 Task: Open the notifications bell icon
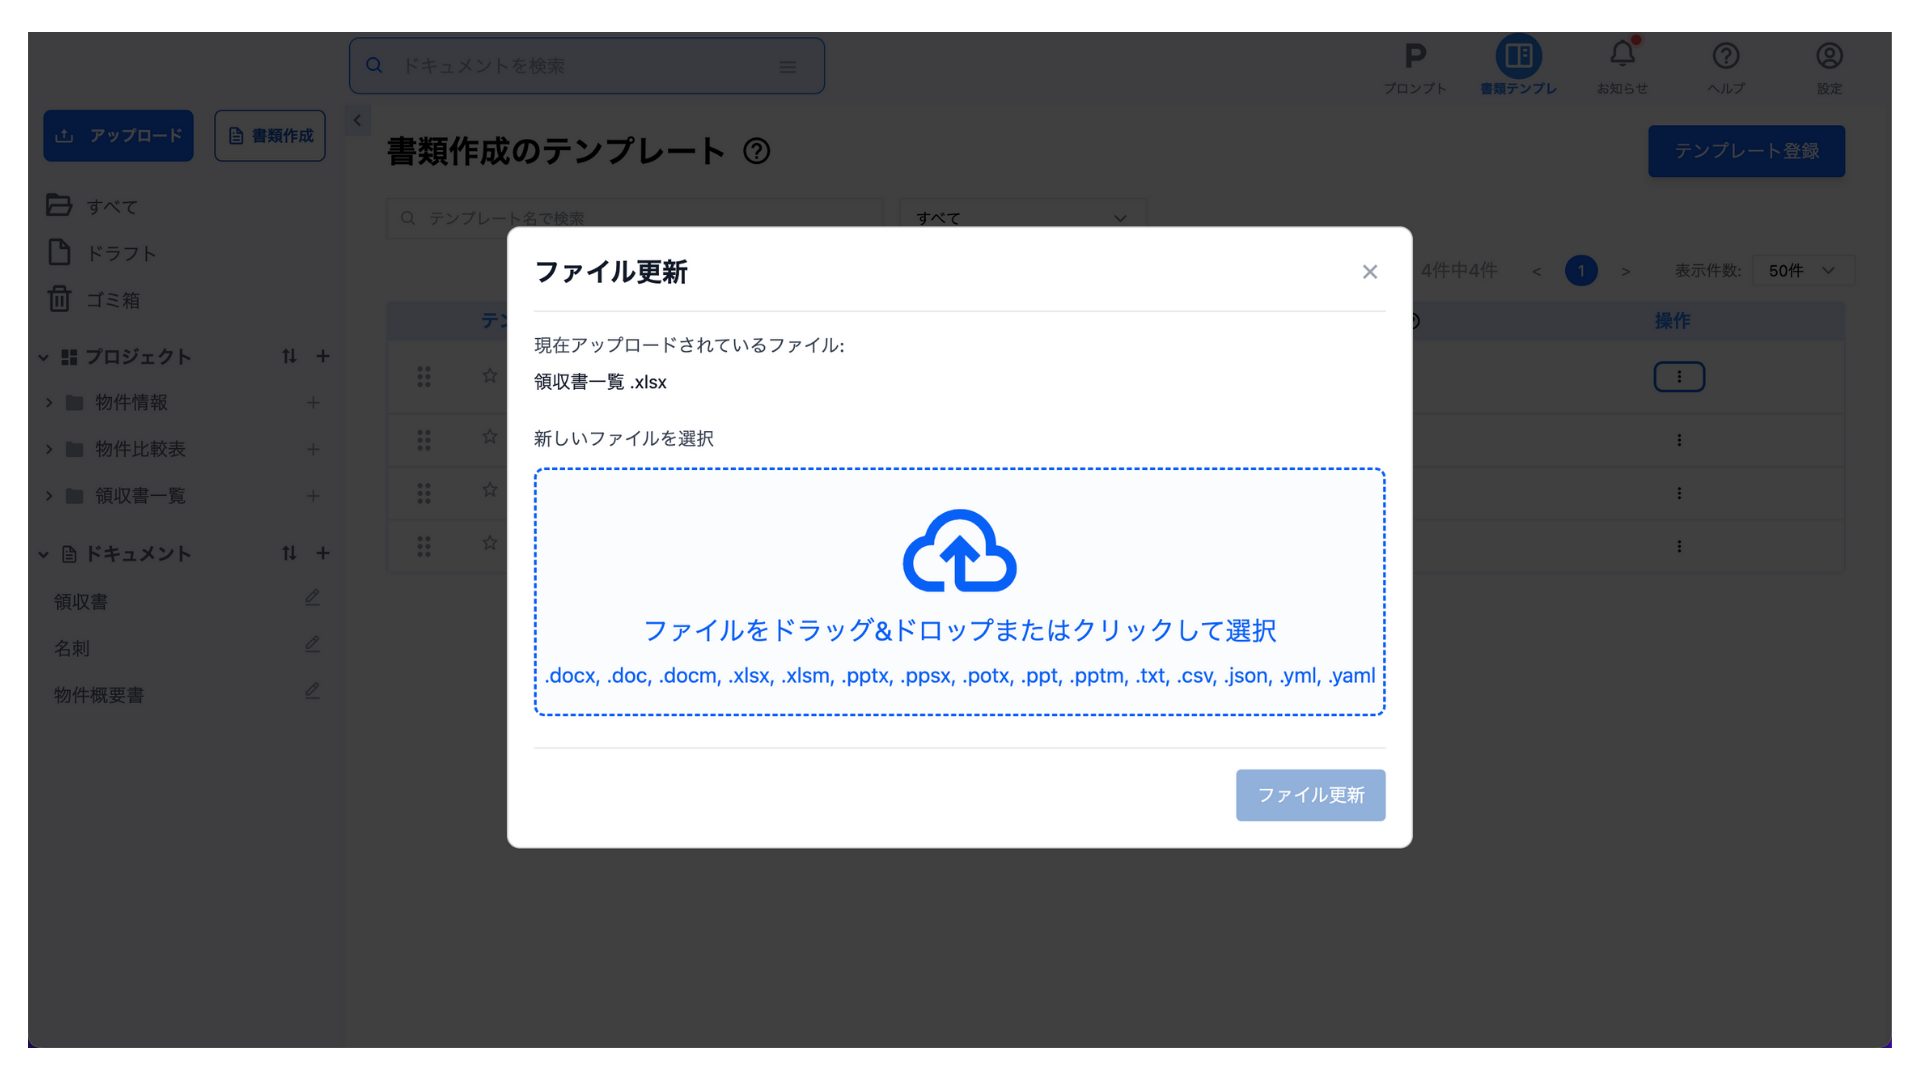[x=1622, y=56]
